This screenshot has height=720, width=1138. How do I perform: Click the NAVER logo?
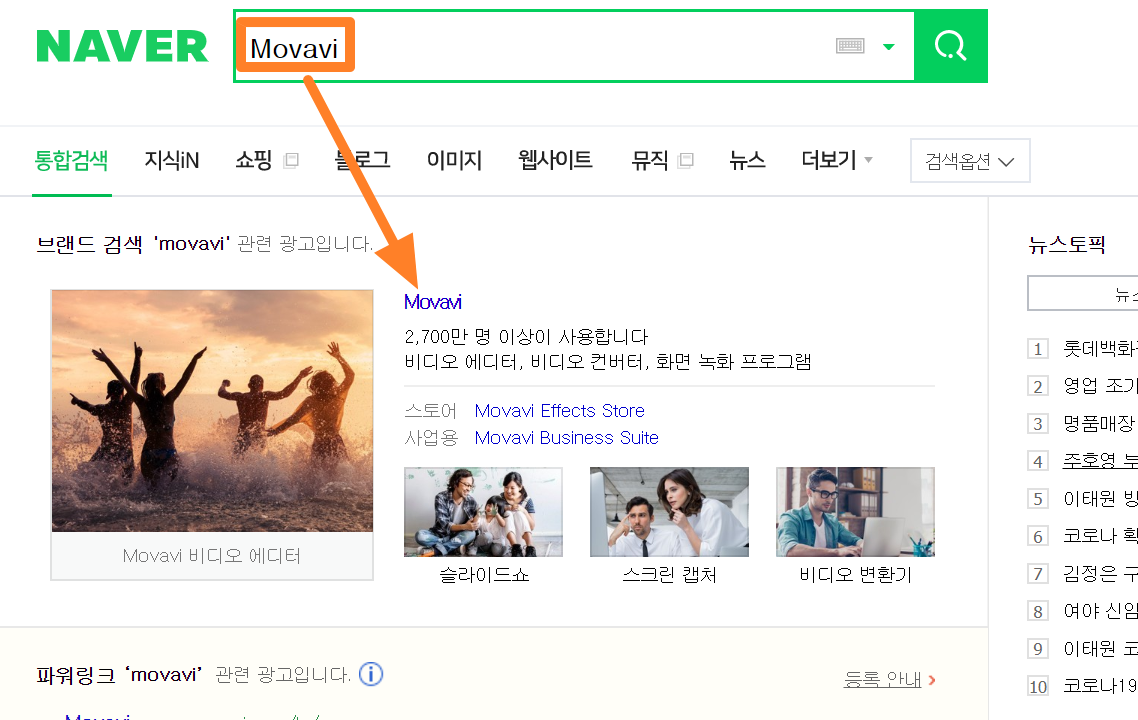pos(122,46)
